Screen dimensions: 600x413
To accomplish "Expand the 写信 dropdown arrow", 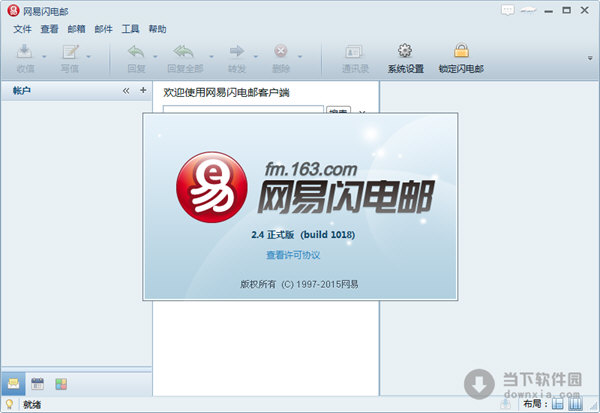I will tap(88, 57).
